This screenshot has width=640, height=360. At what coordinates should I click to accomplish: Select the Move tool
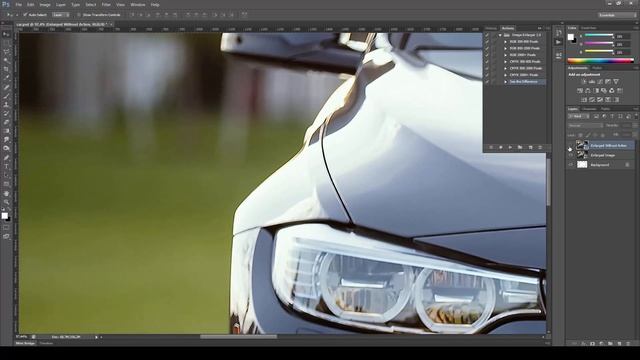coord(6,35)
